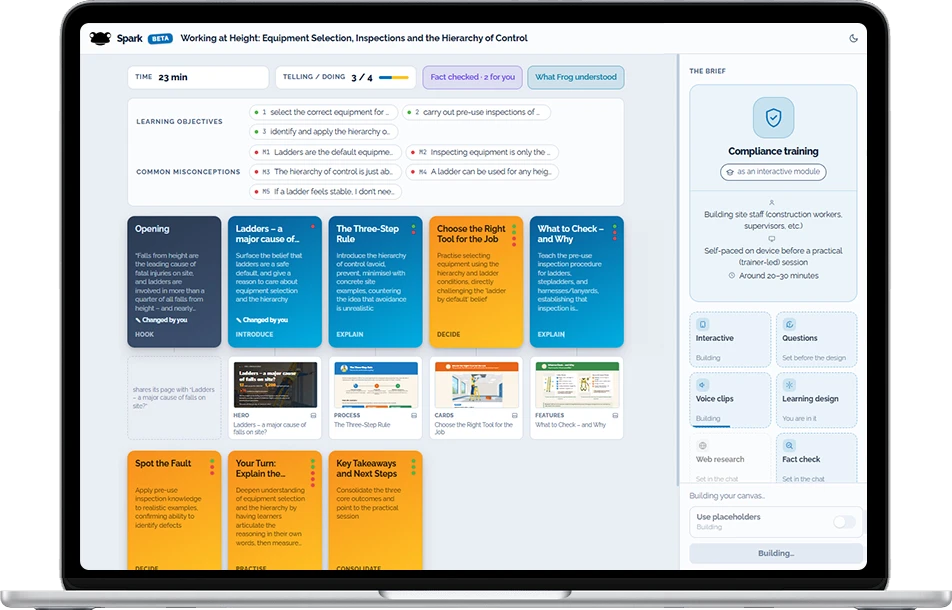Click misconception M1 "Ladders are the default equipme.."
952x610 pixels.
coord(325,152)
